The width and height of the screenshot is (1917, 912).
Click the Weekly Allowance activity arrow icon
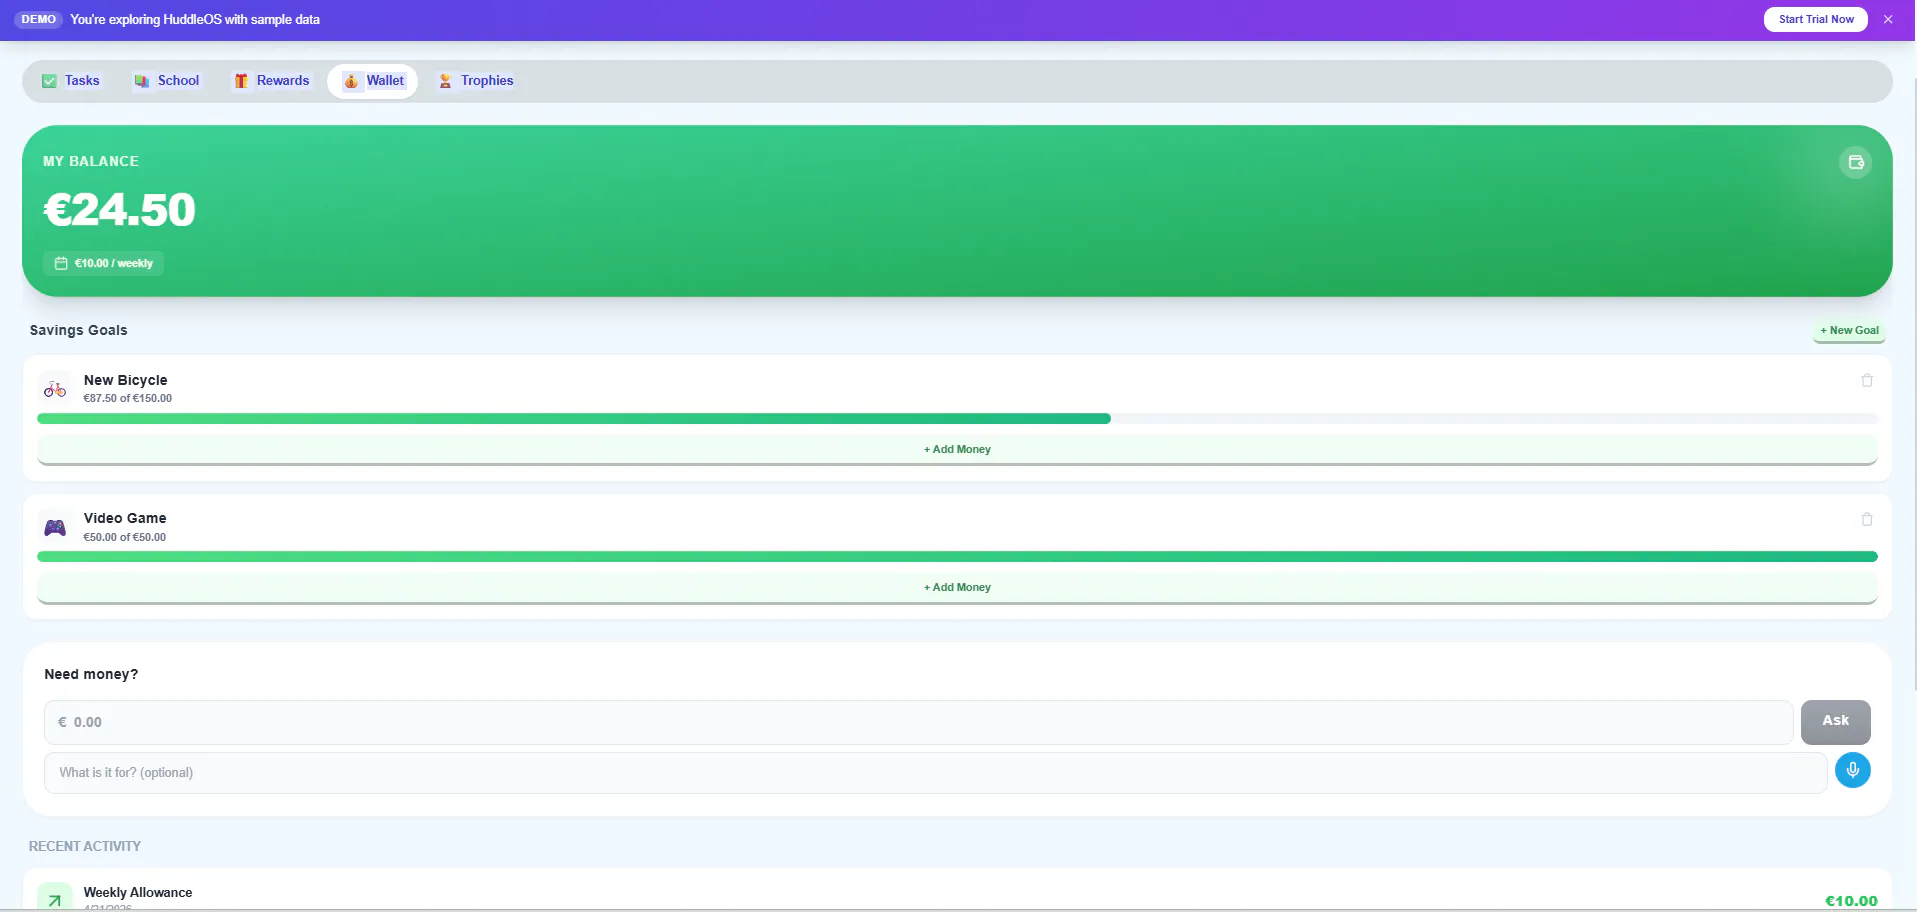pyautogui.click(x=55, y=897)
